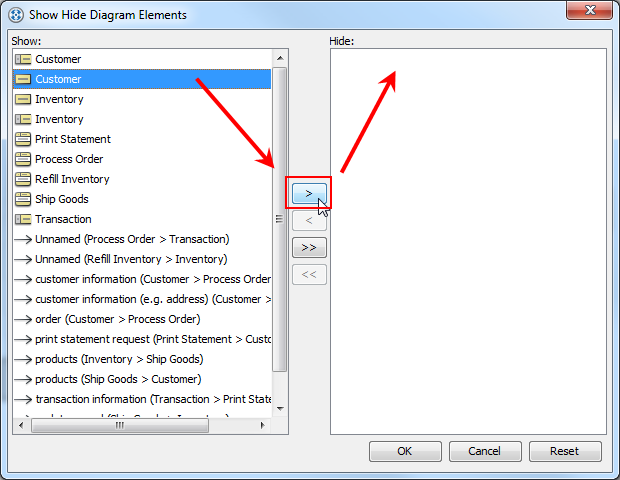Click the arrow icon of print statement request
This screenshot has width=620, height=480.
pyautogui.click(x=23, y=339)
